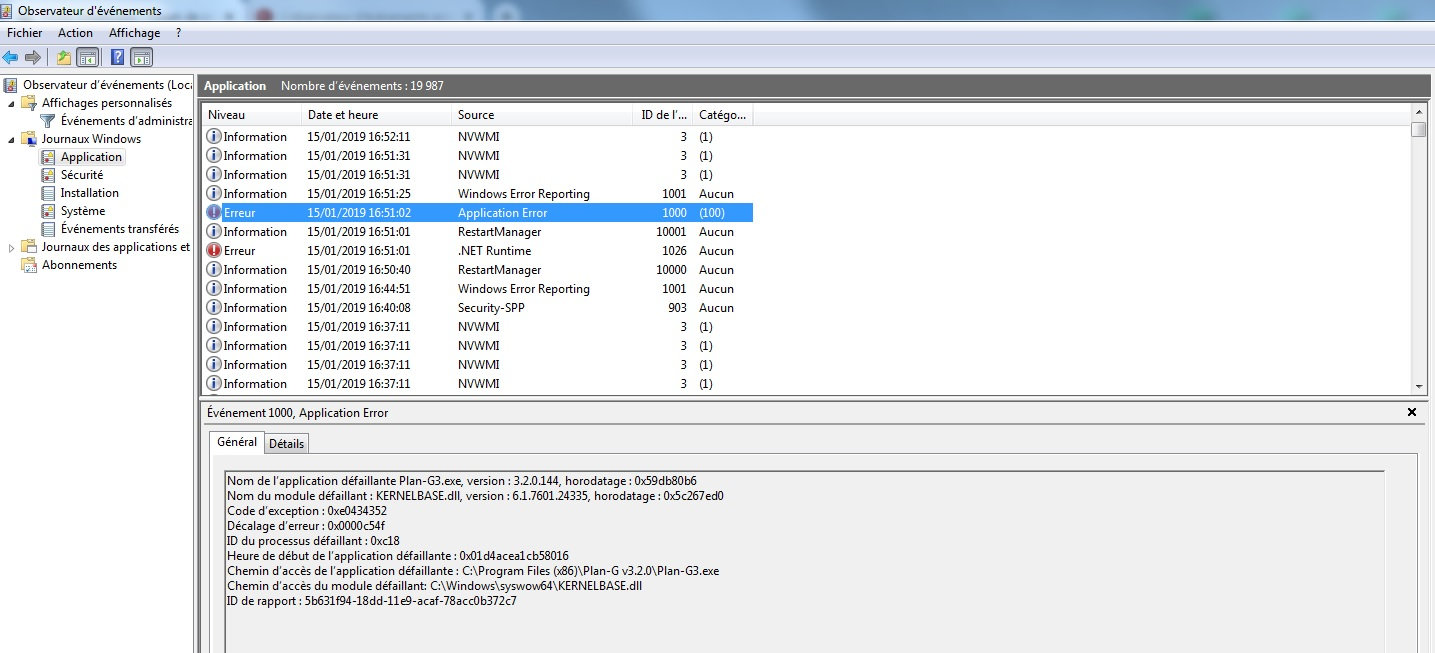This screenshot has width=1435, height=653.
Task: Click the info icon of NVWMI 16:52:11 row
Action: (x=214, y=137)
